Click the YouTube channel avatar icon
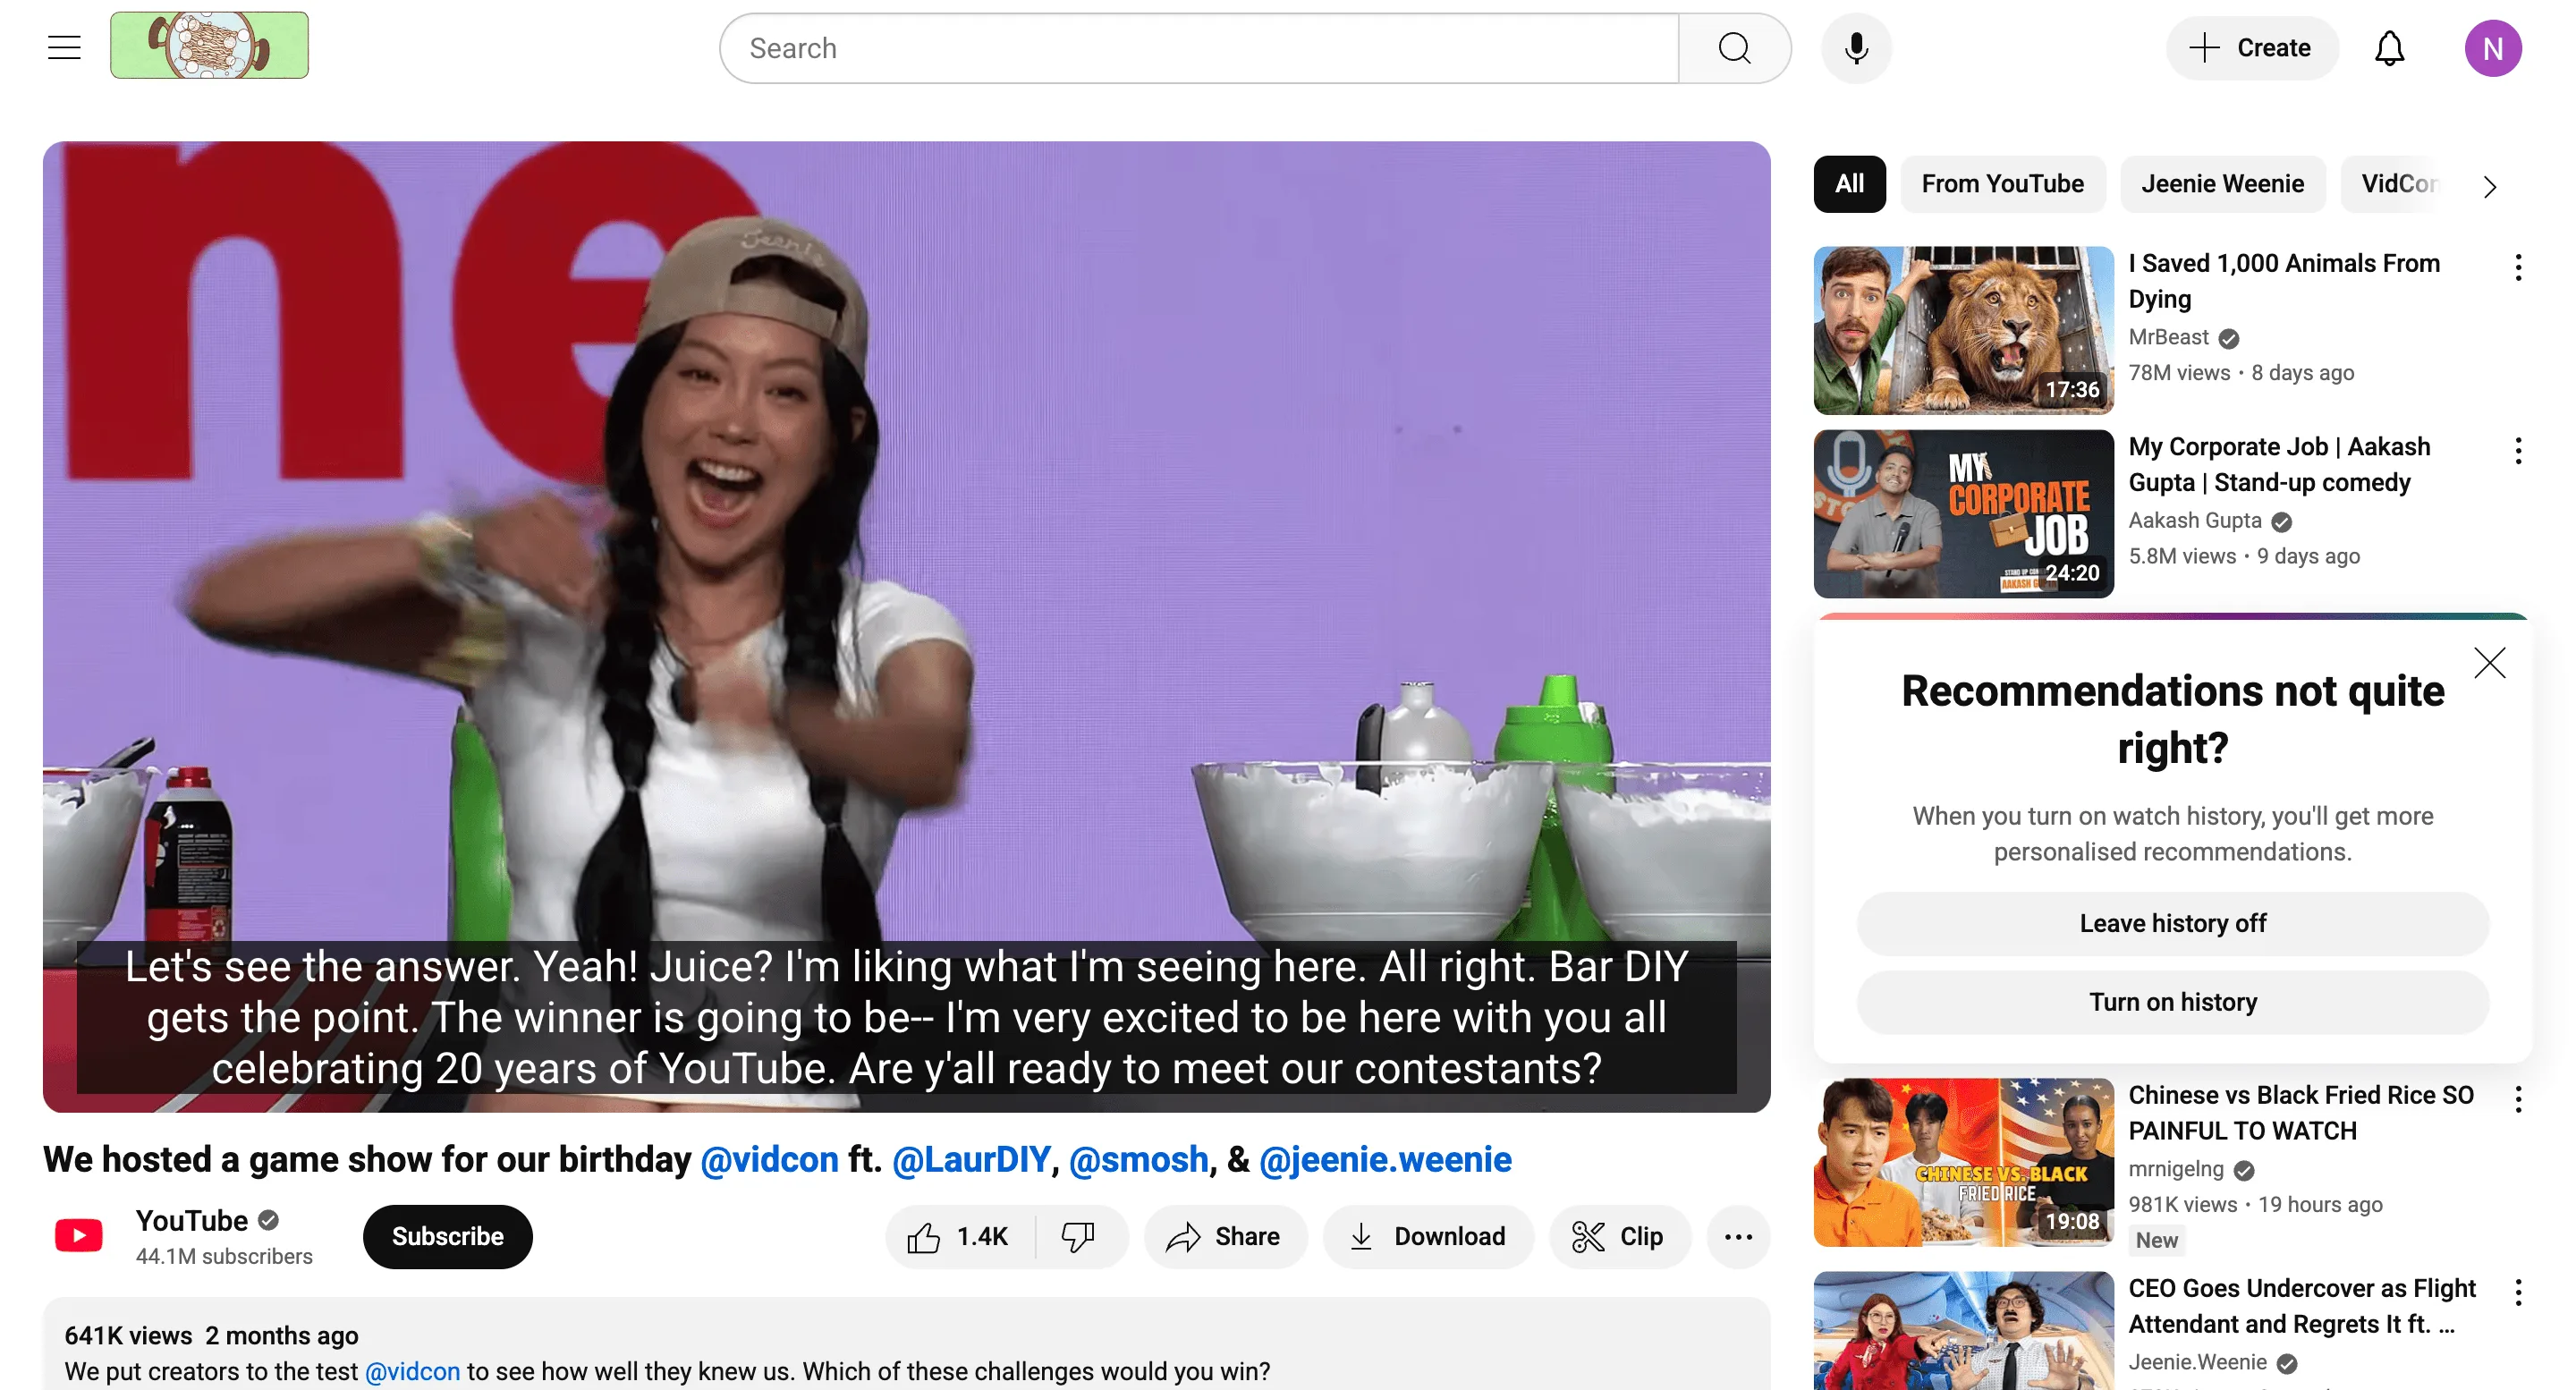Screen dimensions: 2576x1390 pos(79,1236)
